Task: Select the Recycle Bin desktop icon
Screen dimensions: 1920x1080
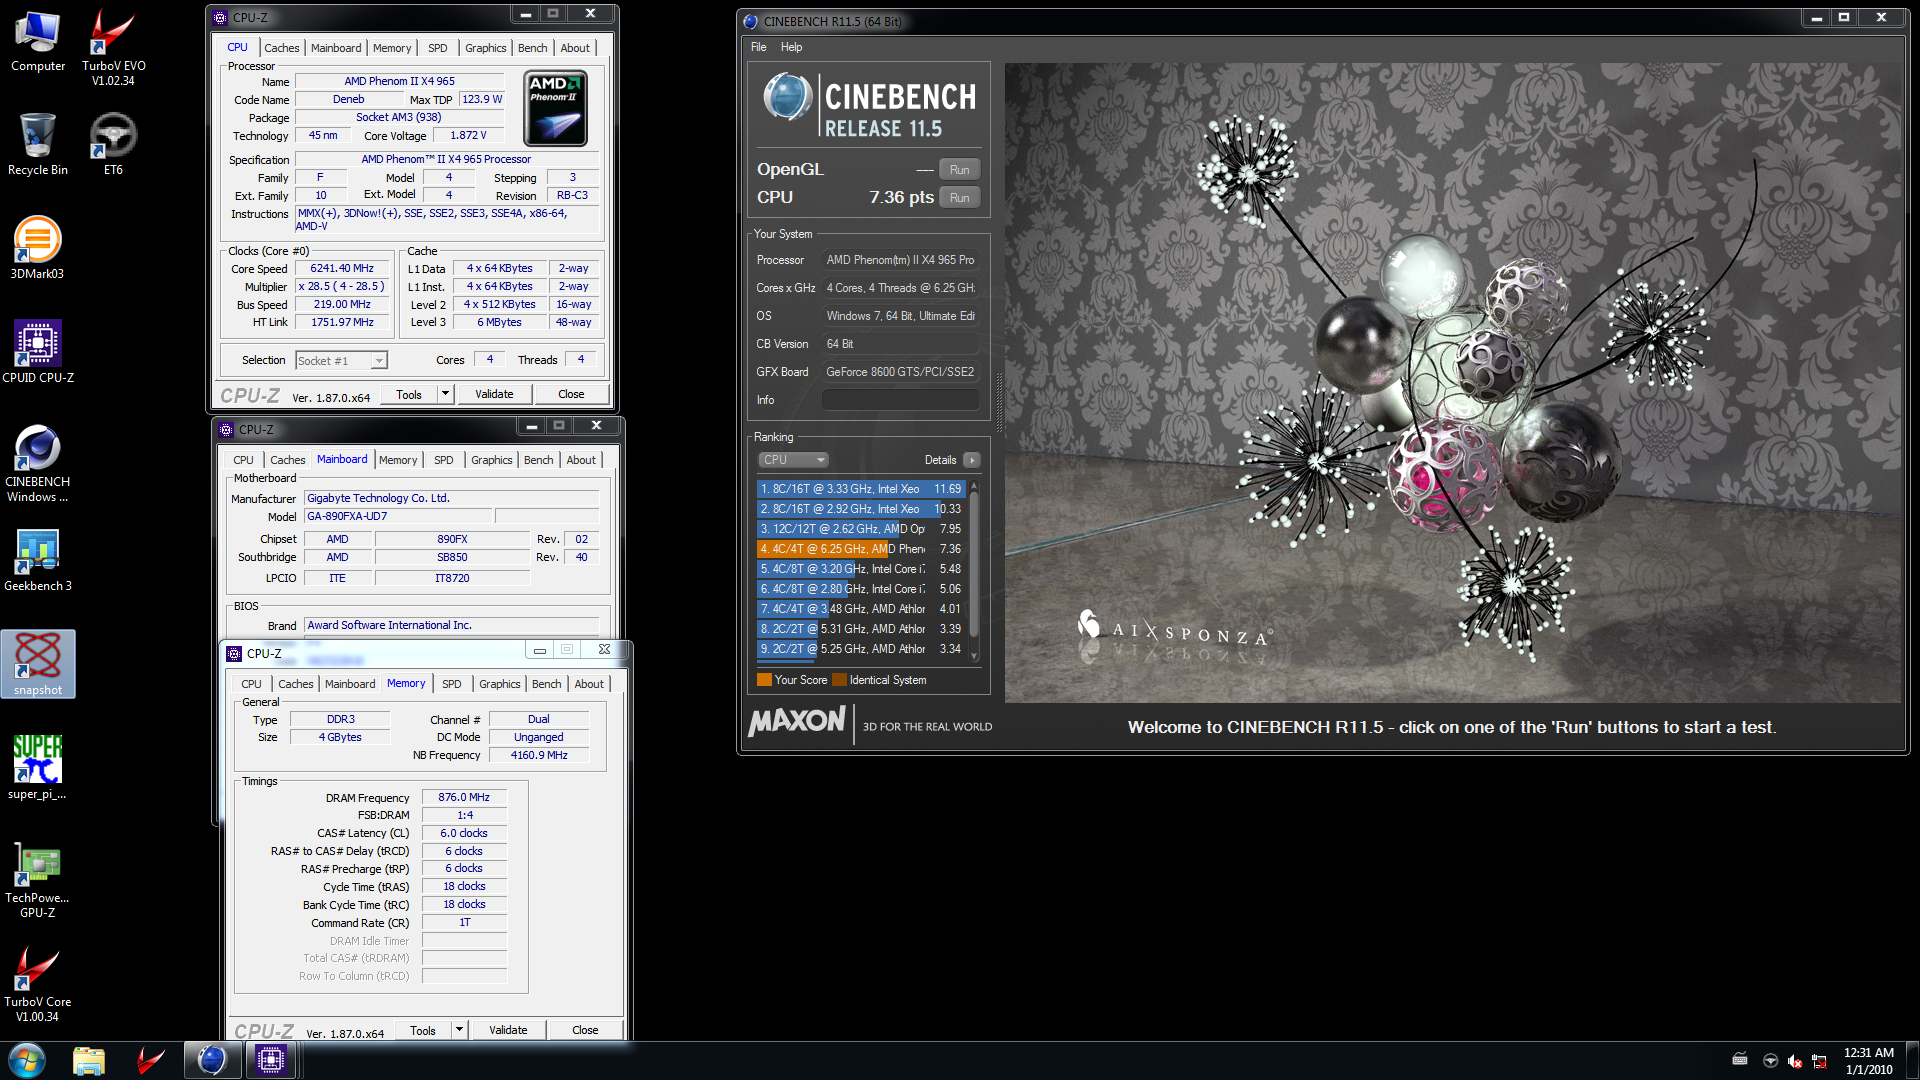Action: (x=38, y=145)
